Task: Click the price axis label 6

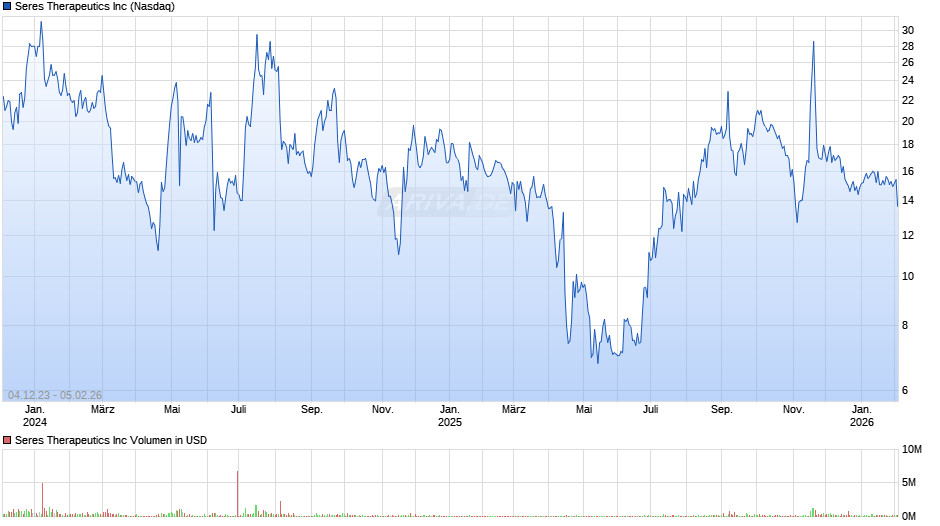Action: coord(905,390)
